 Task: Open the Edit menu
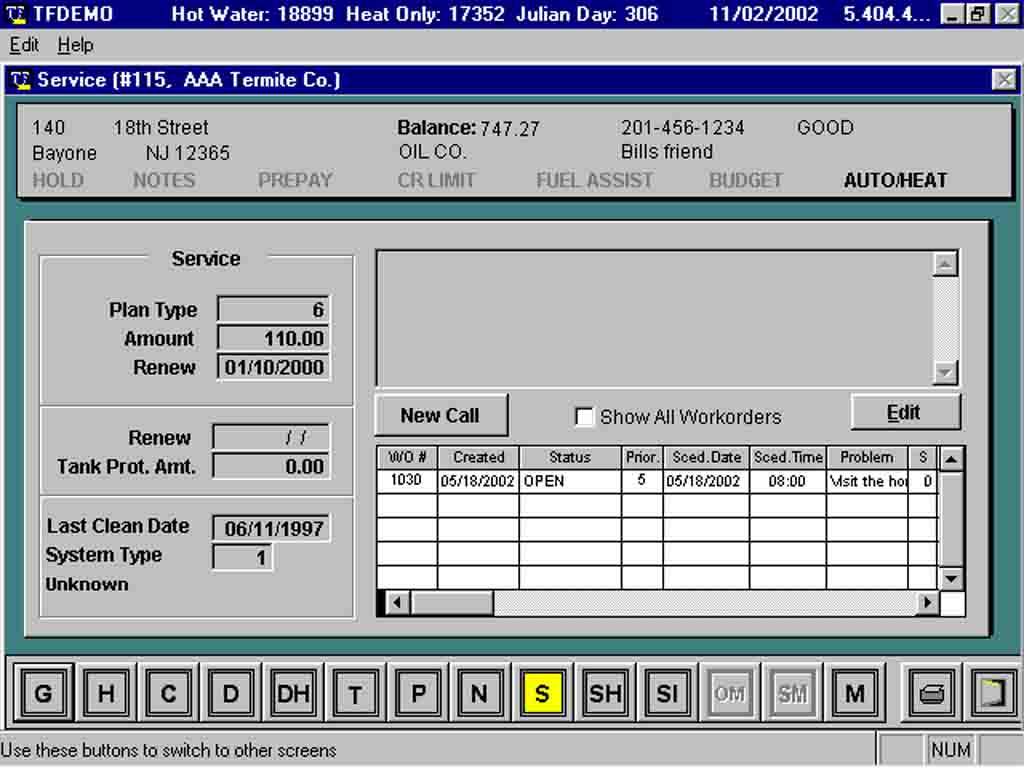[23, 45]
